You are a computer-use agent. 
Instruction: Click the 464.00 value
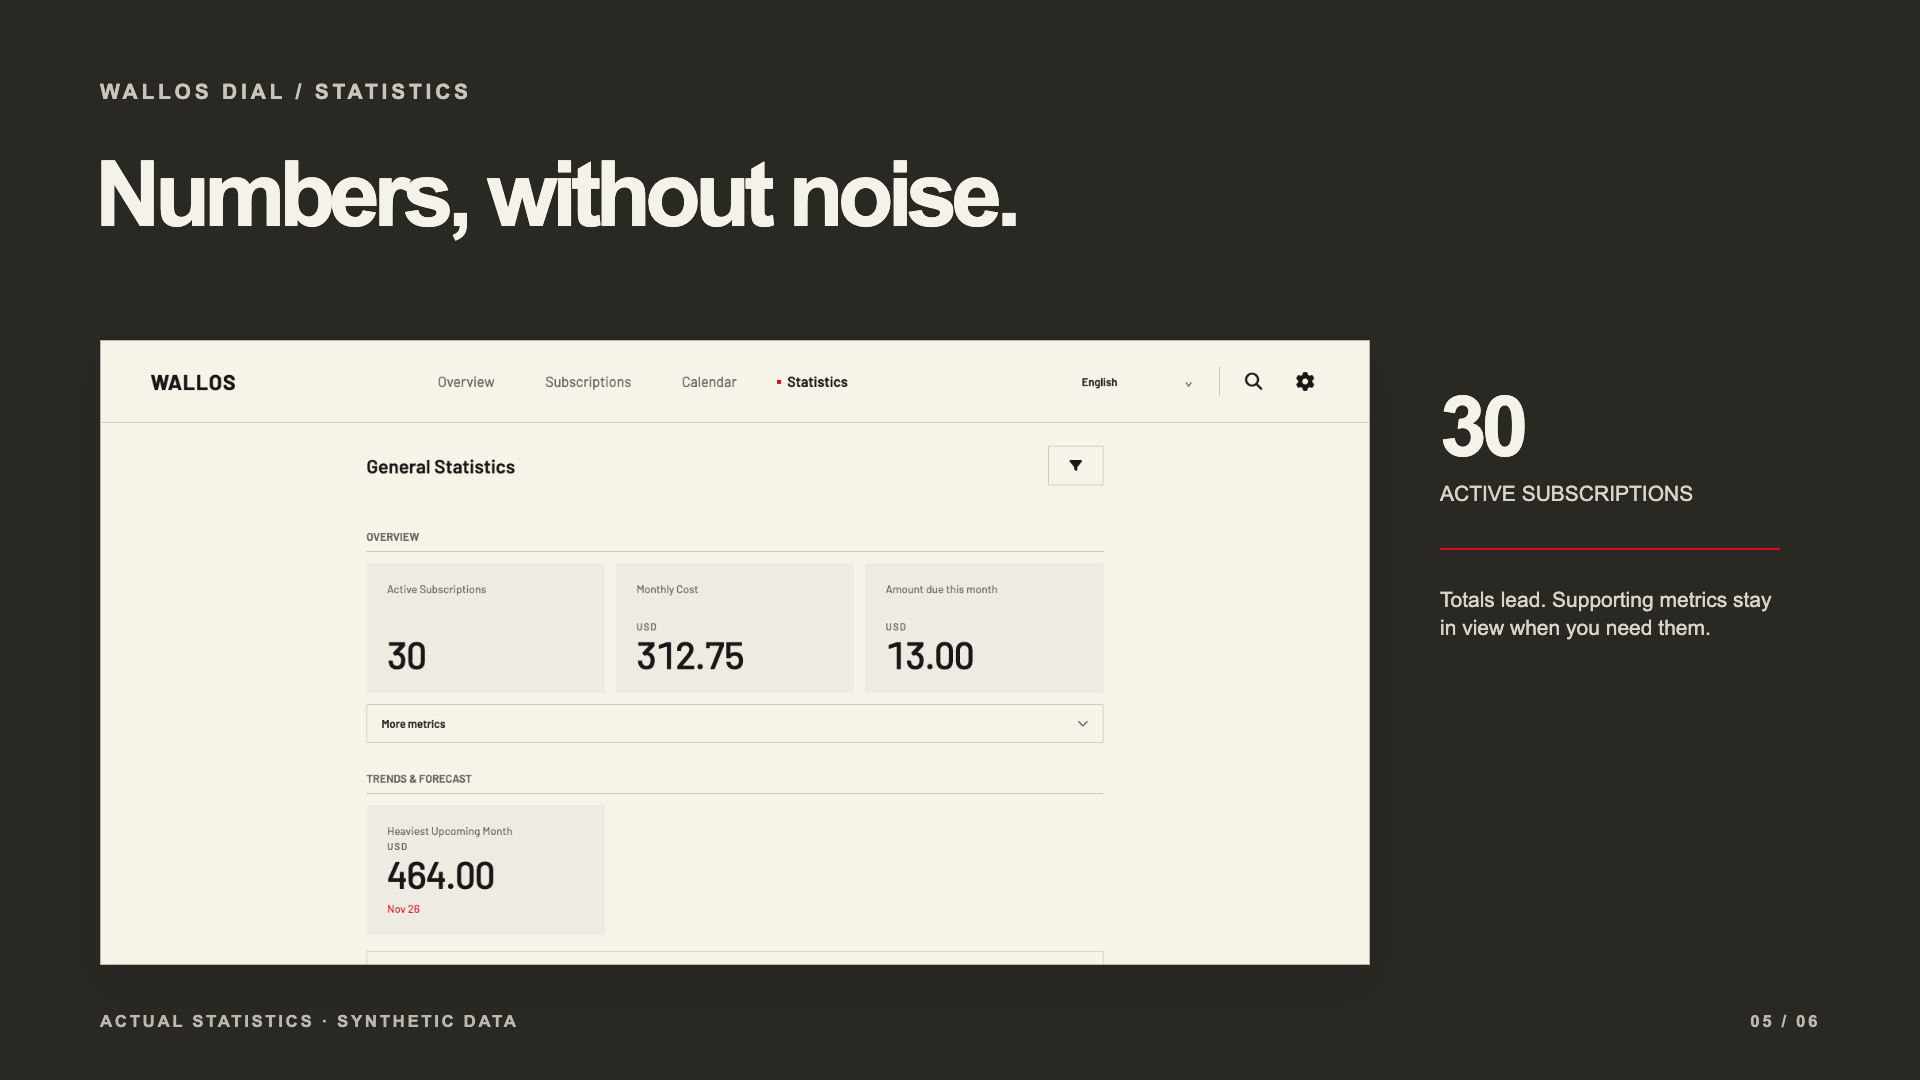[441, 876]
